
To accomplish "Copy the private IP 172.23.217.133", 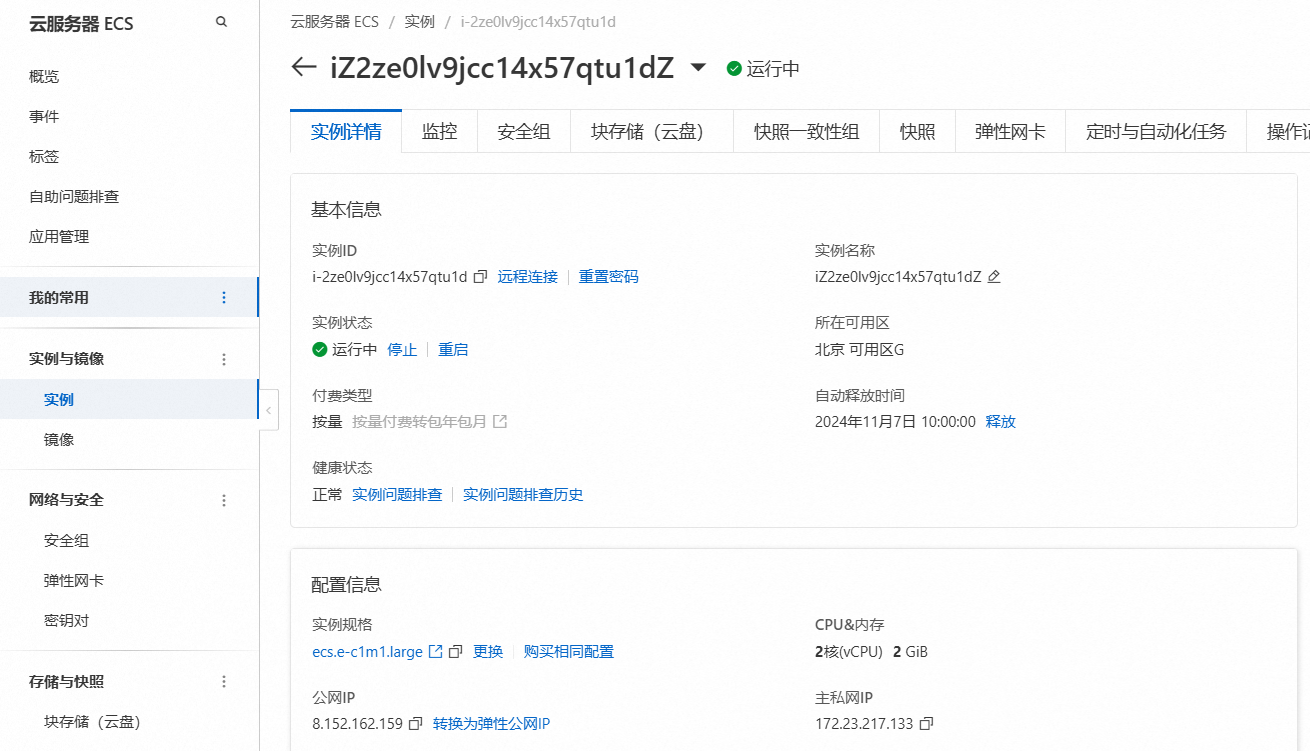I will pyautogui.click(x=926, y=724).
